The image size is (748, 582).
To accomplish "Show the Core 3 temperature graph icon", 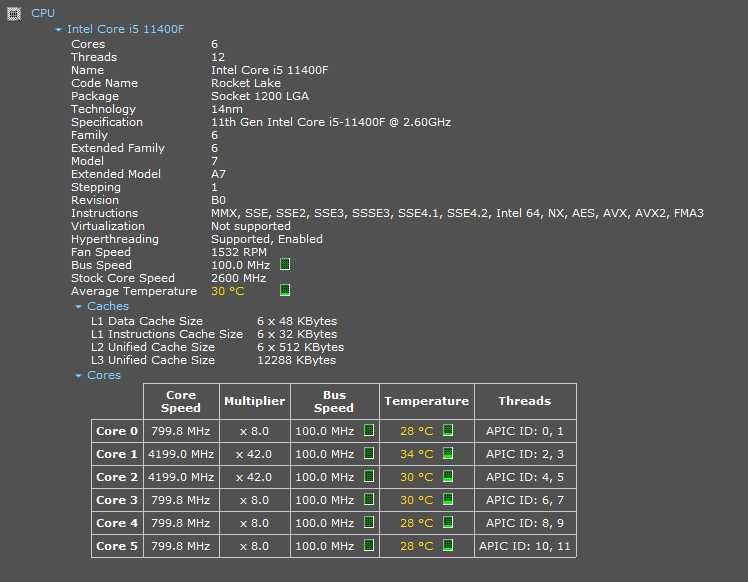I will (x=448, y=500).
